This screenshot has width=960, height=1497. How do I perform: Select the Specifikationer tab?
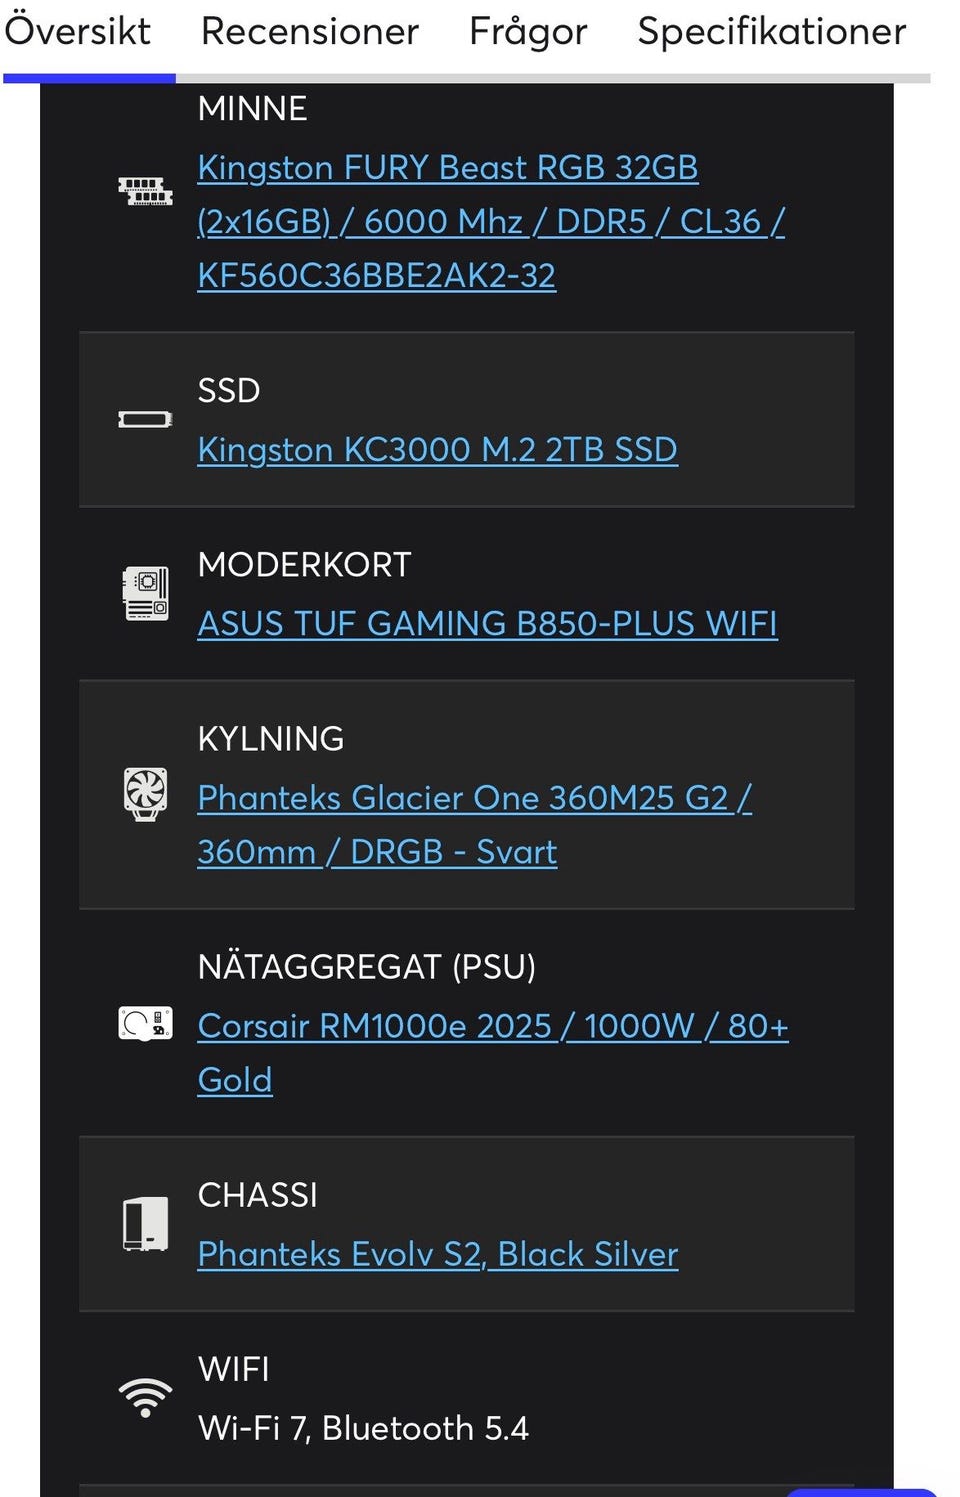point(772,31)
